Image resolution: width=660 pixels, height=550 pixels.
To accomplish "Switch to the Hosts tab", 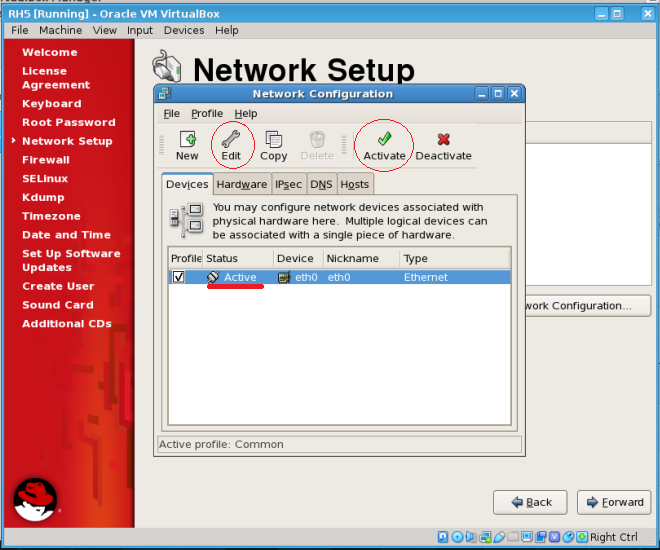I will pos(354,184).
